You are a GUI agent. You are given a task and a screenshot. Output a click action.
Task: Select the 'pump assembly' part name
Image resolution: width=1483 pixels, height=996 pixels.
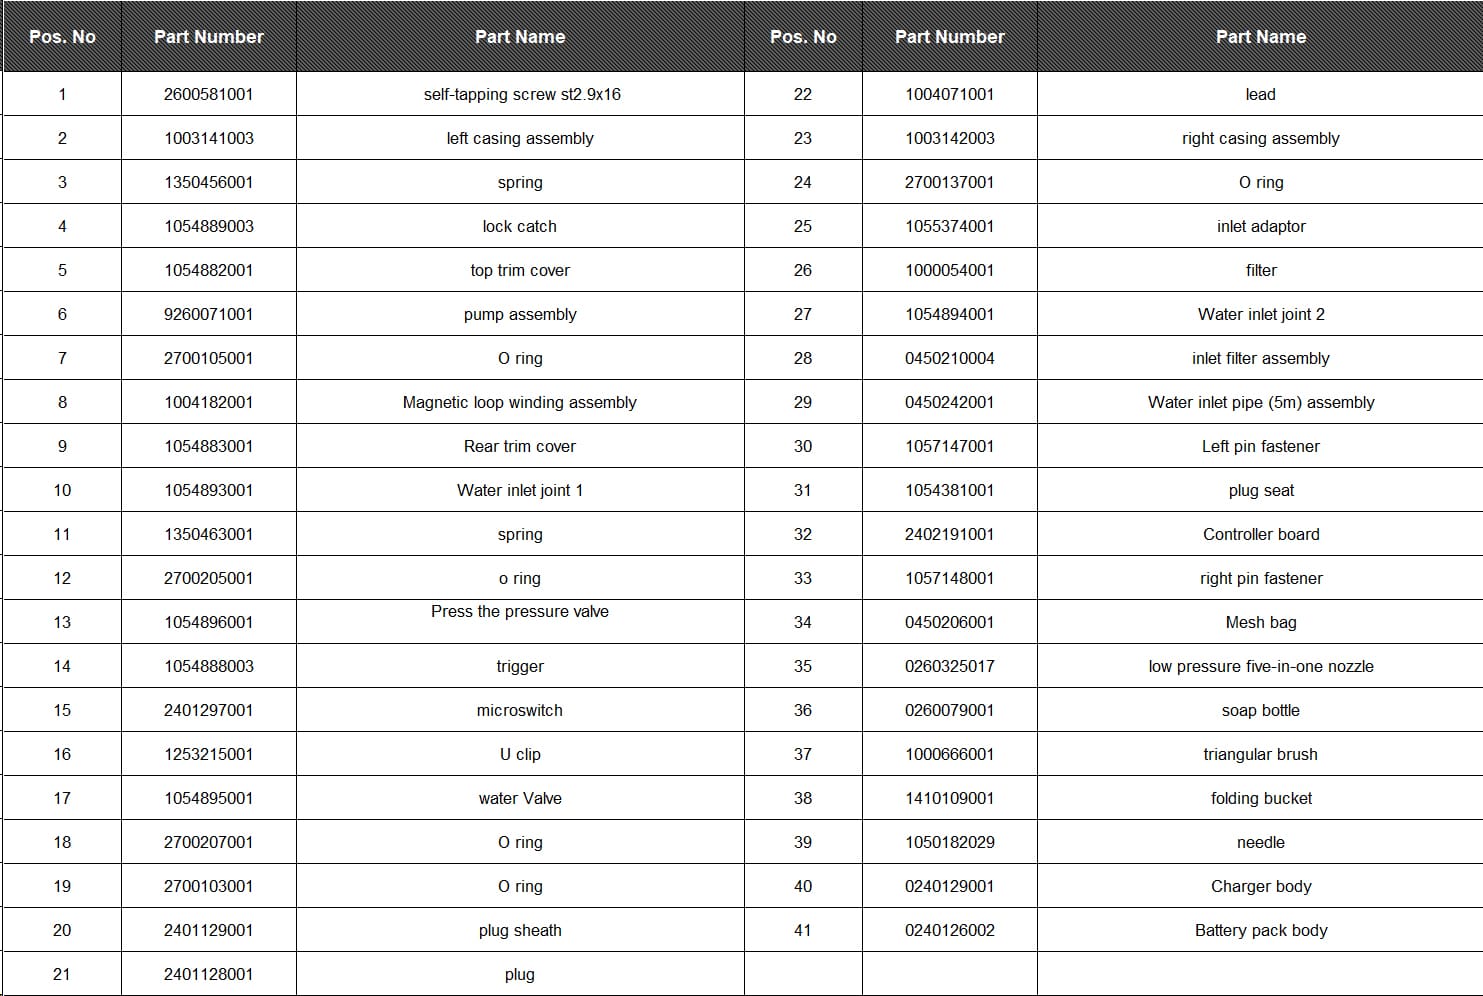pyautogui.click(x=521, y=314)
